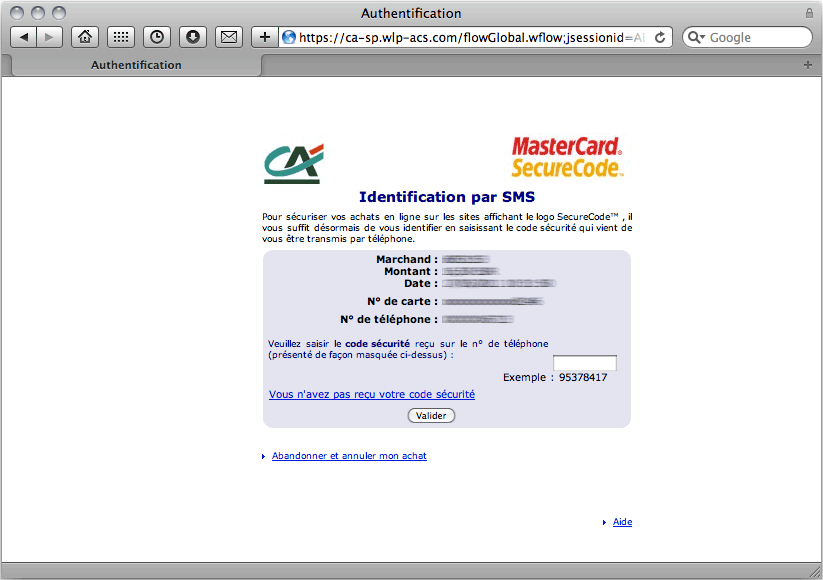Click the window close button

click(17, 13)
